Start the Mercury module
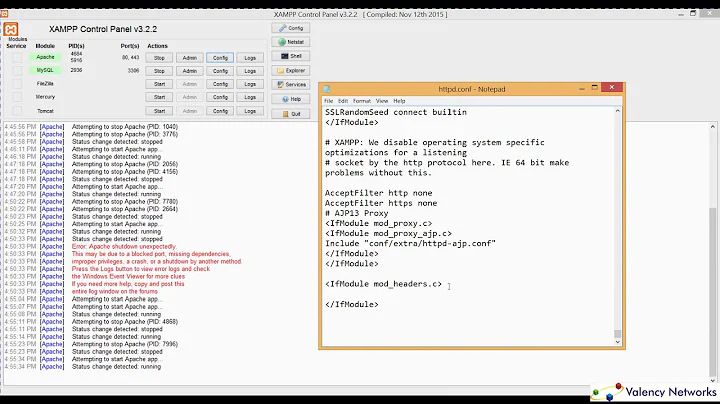Image resolution: width=720 pixels, height=404 pixels. (159, 97)
